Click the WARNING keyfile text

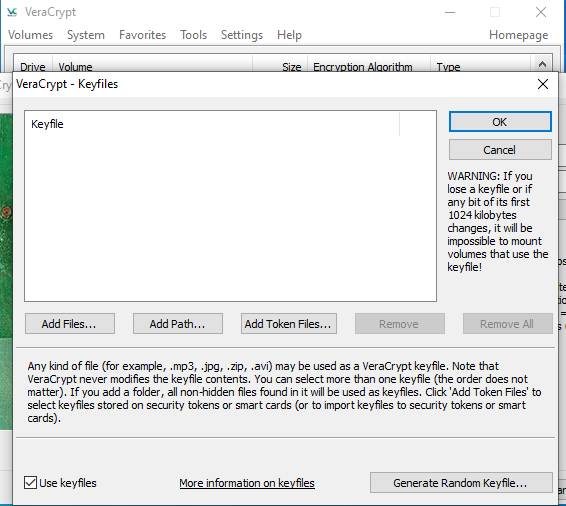point(498,222)
